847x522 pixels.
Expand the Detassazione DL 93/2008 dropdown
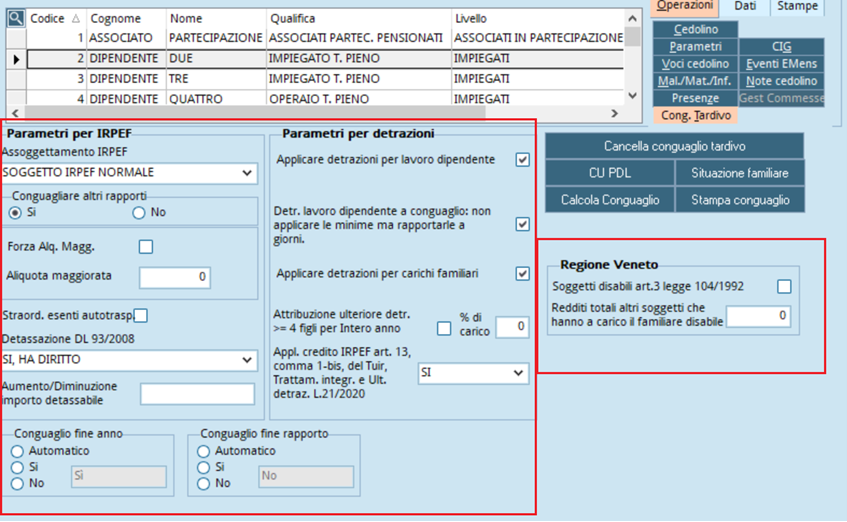point(247,360)
